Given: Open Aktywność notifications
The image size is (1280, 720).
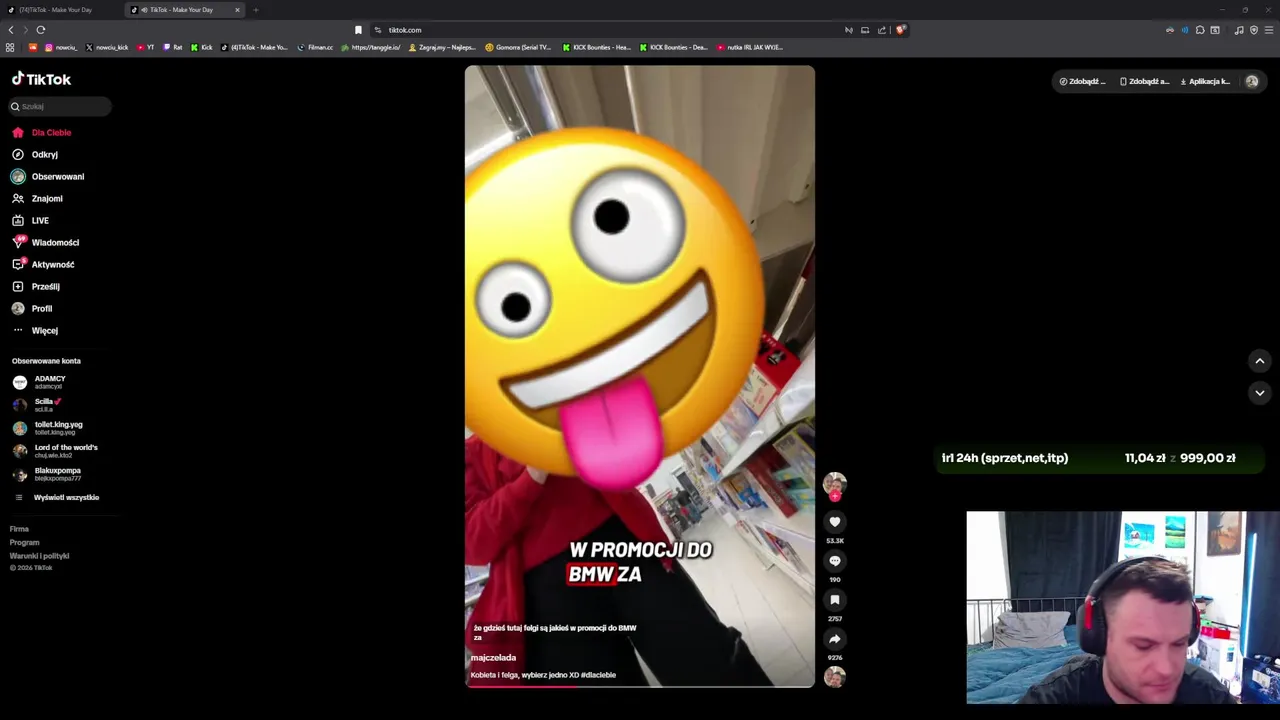Looking at the screenshot, I should [43, 264].
